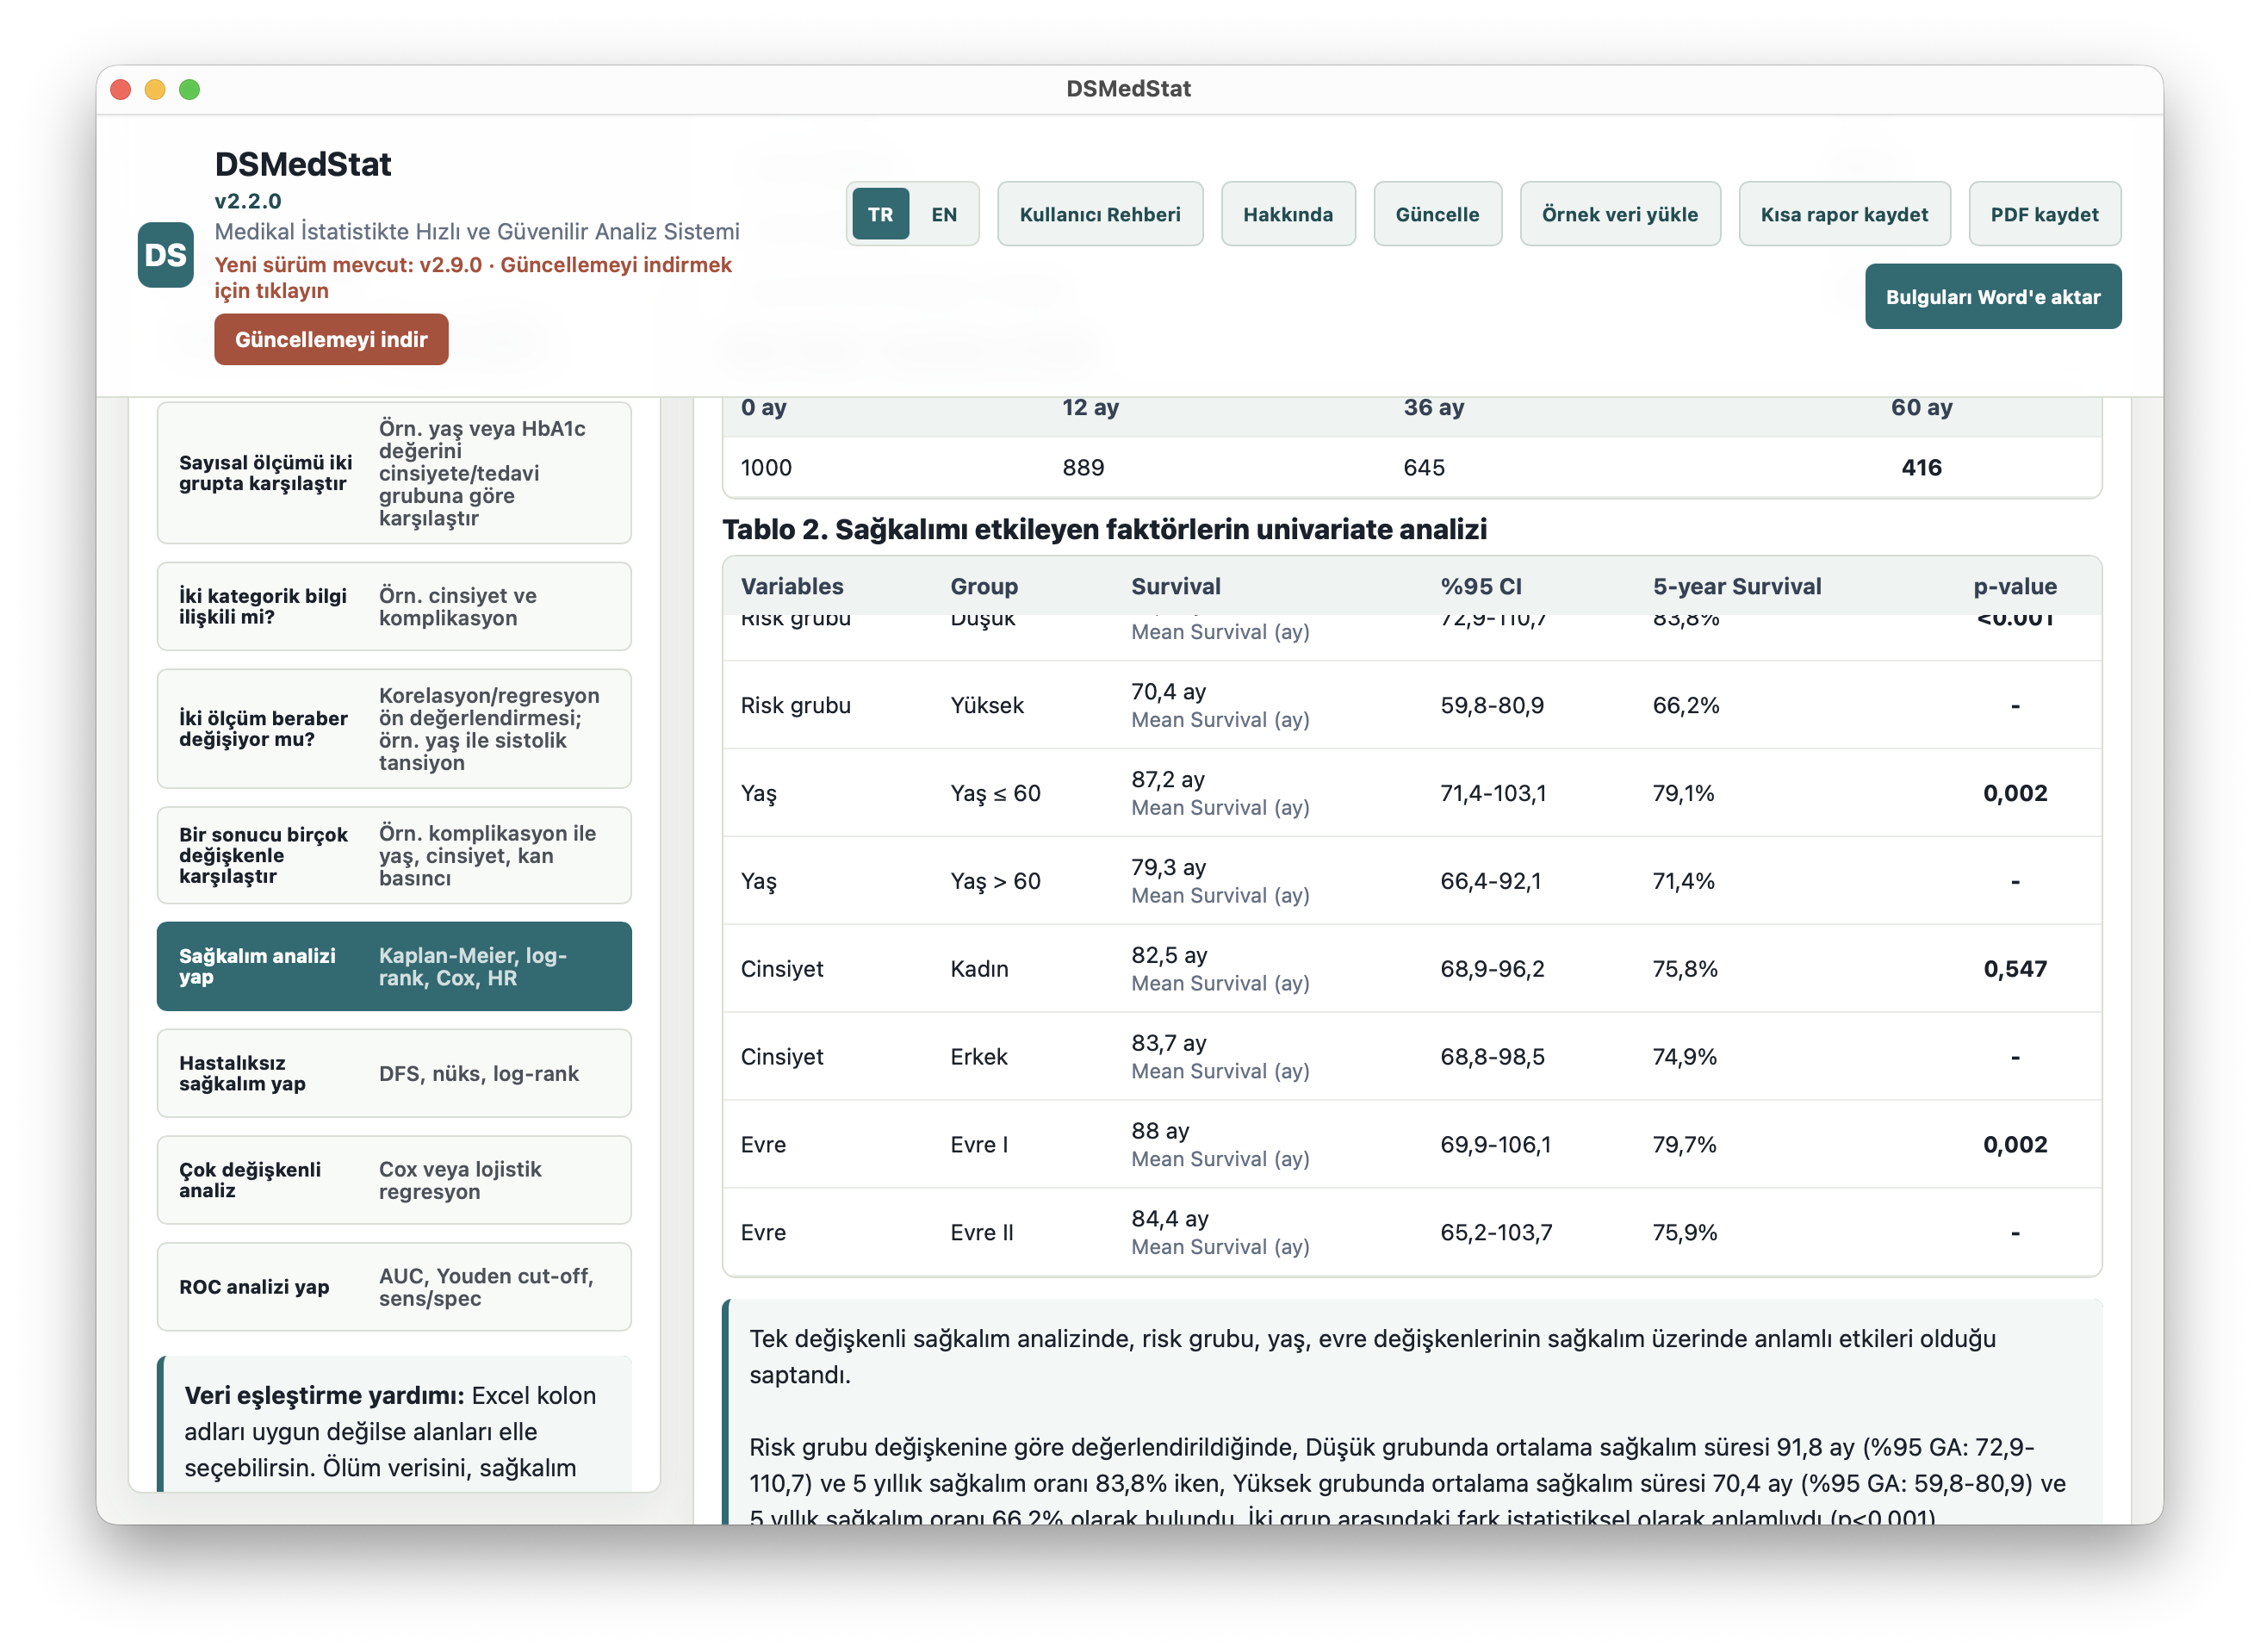Click the 71,4% five-year survival cell
This screenshot has width=2260, height=1652.
(x=1683, y=882)
